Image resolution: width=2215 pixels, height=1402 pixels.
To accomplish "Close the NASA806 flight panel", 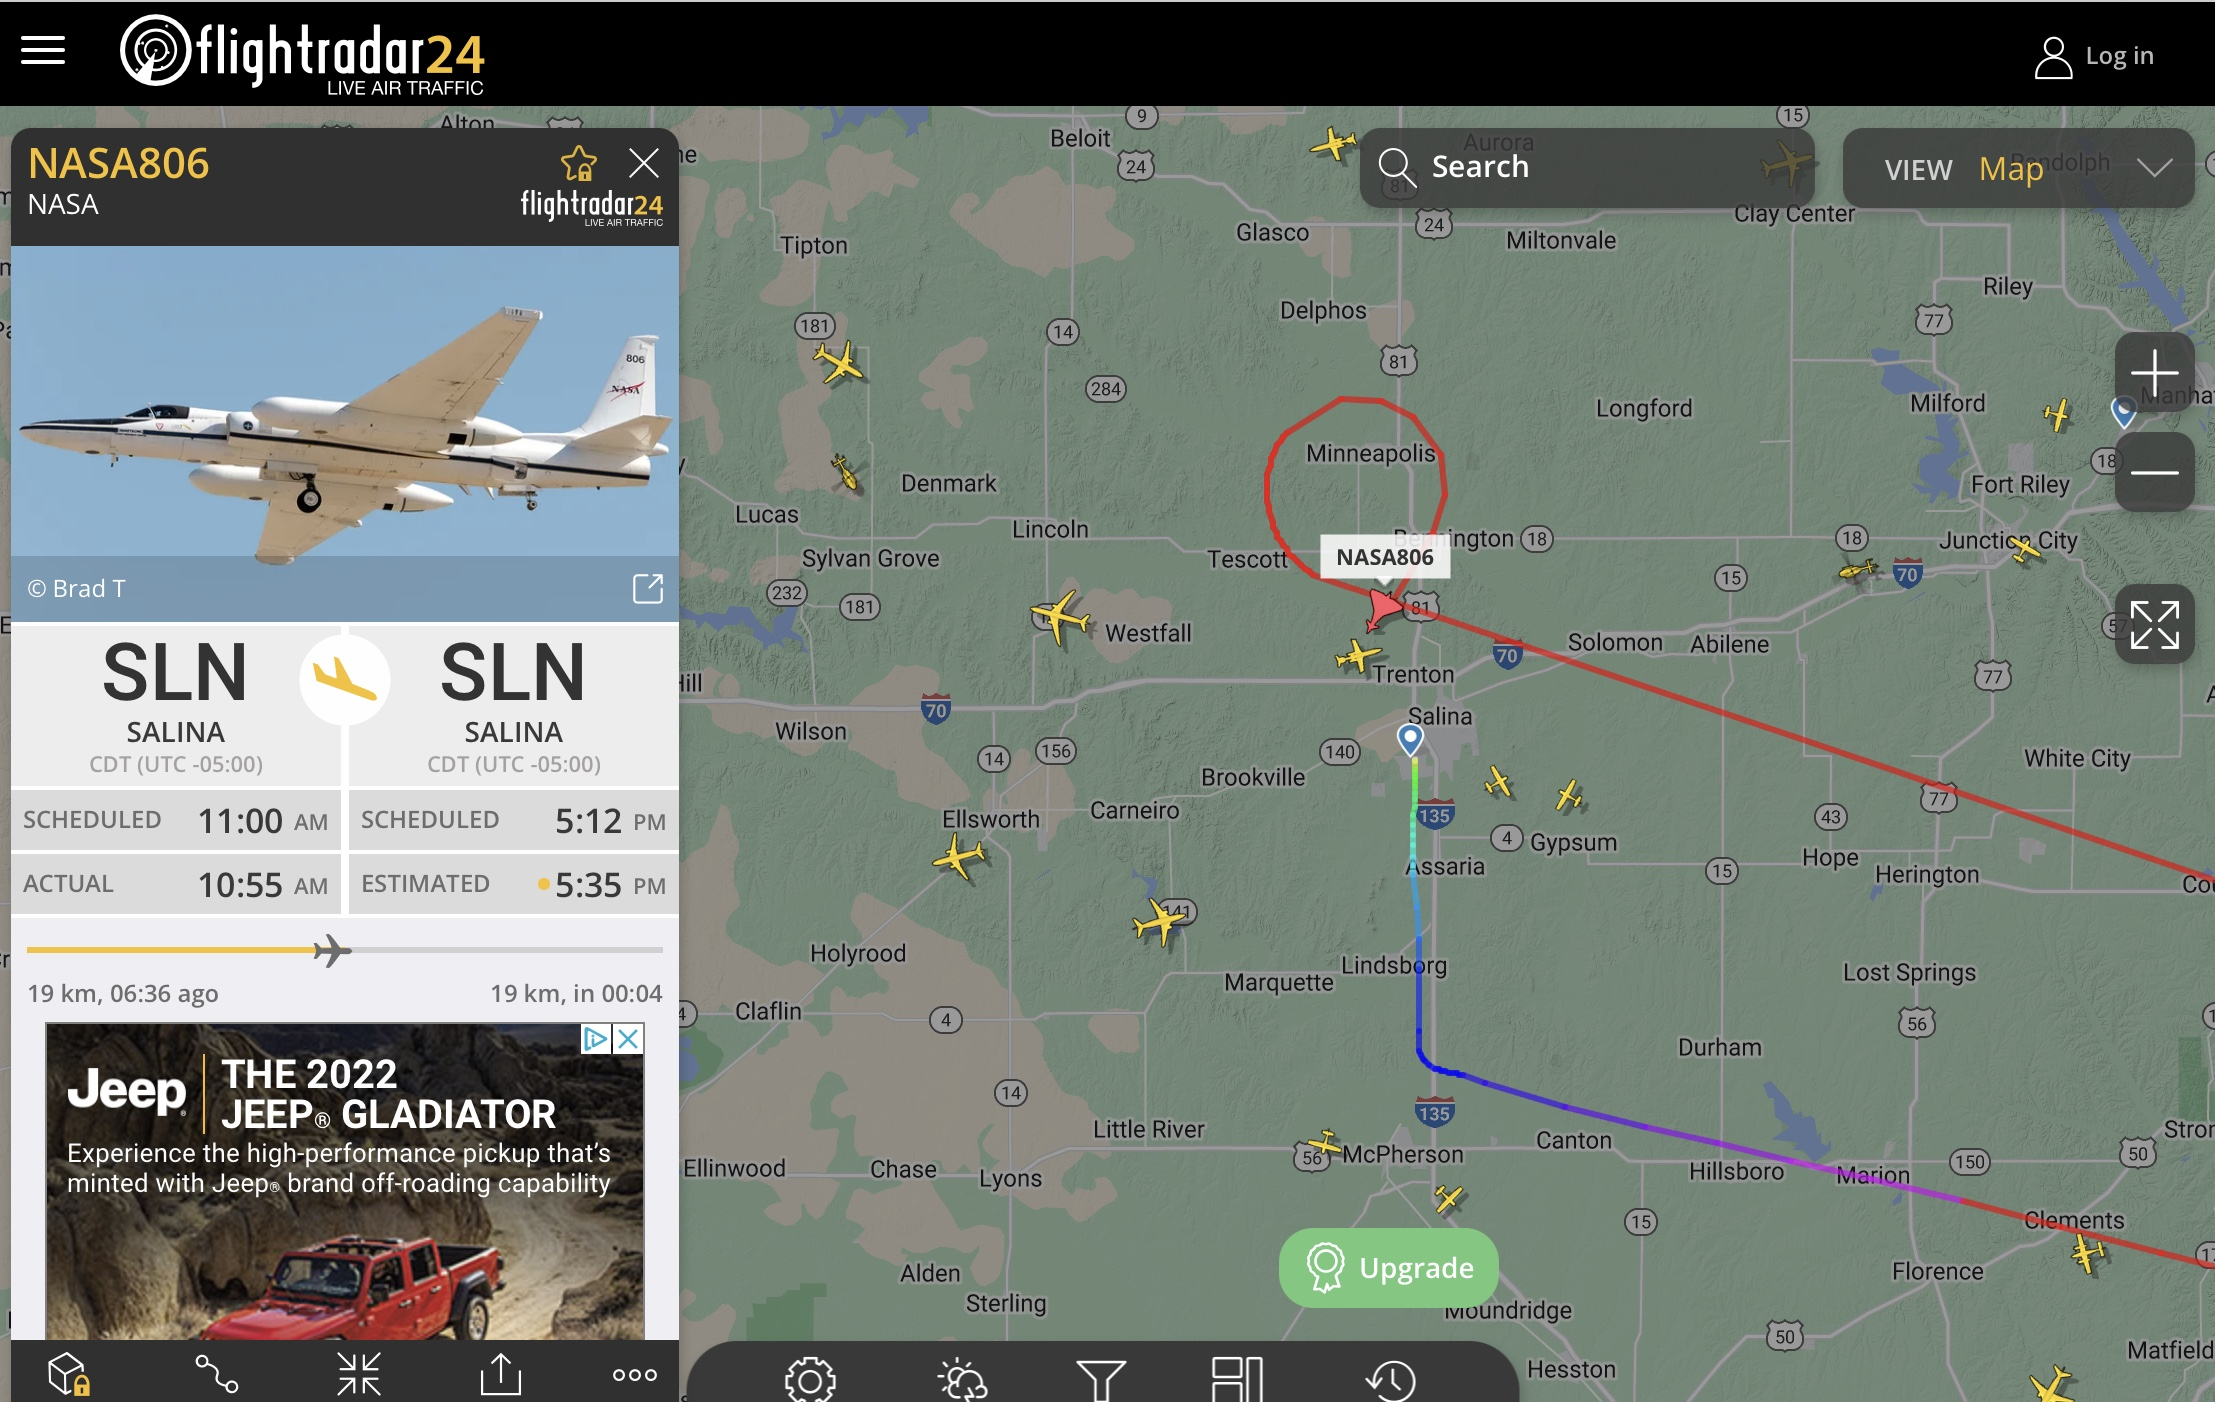I will point(644,162).
